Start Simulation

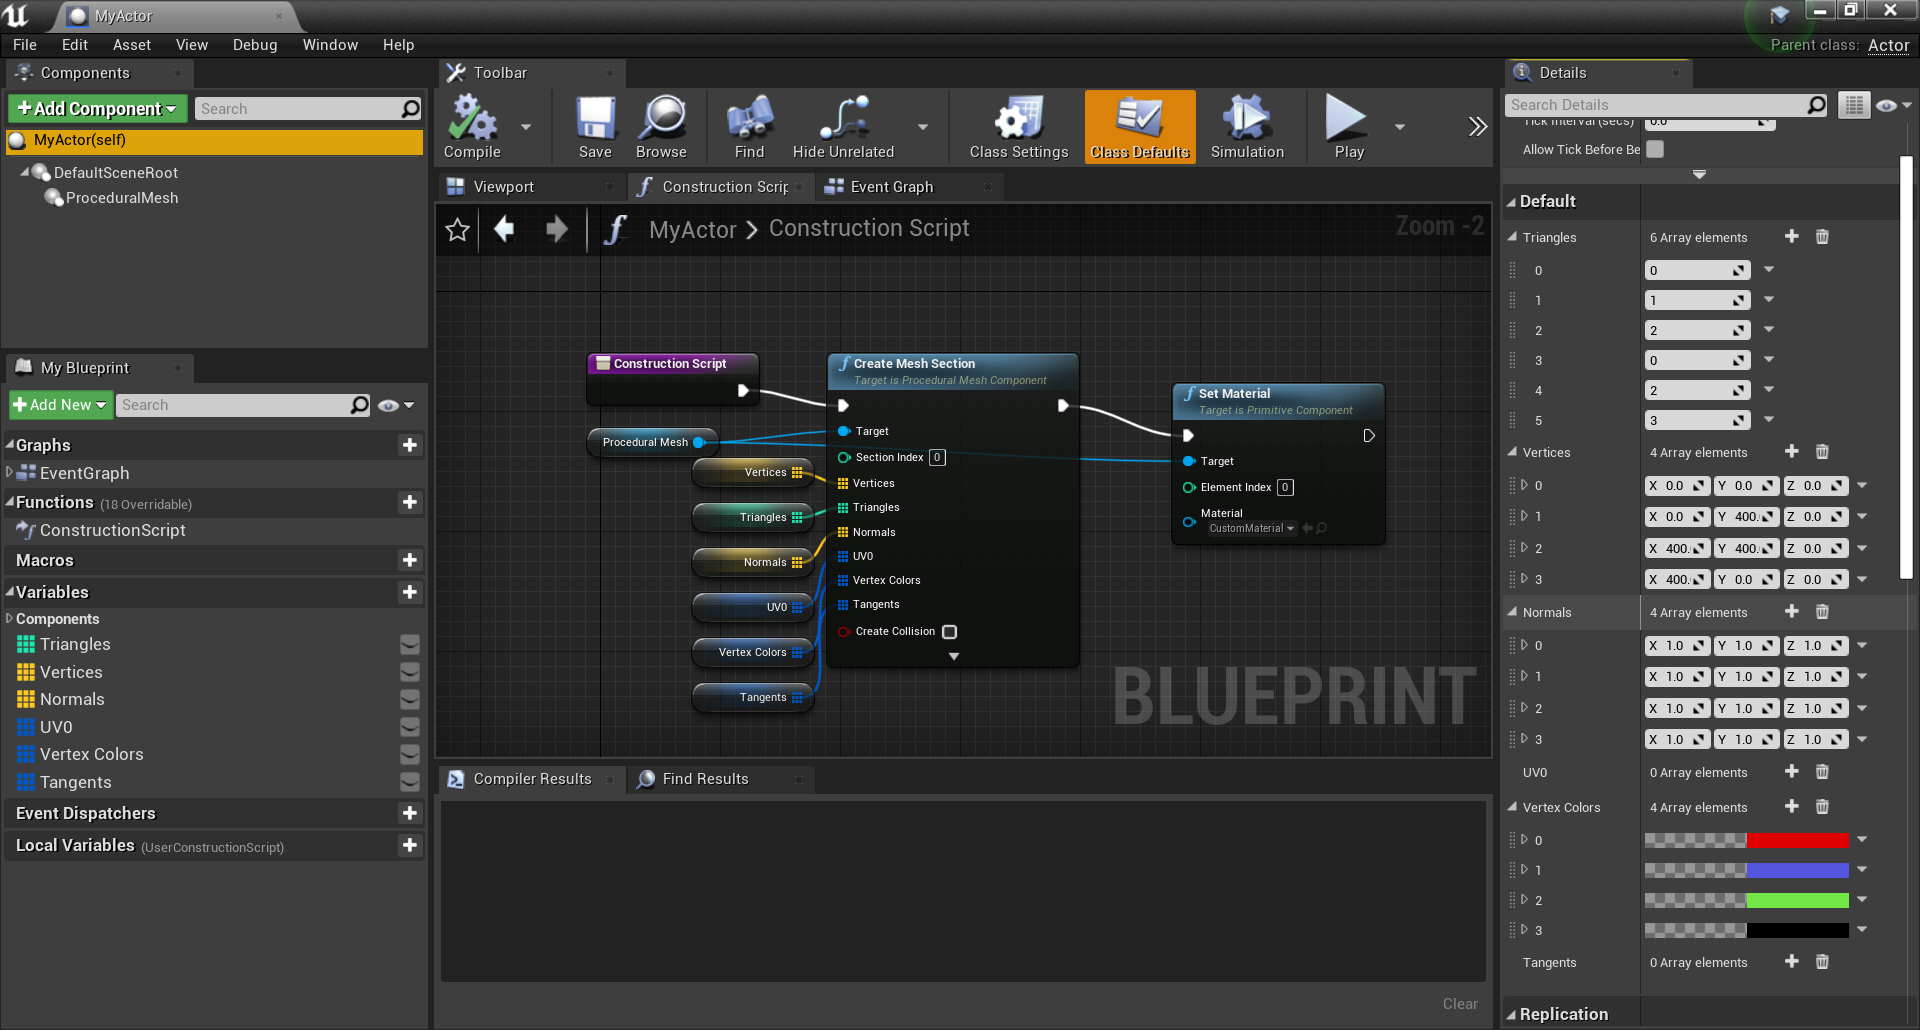point(1247,127)
